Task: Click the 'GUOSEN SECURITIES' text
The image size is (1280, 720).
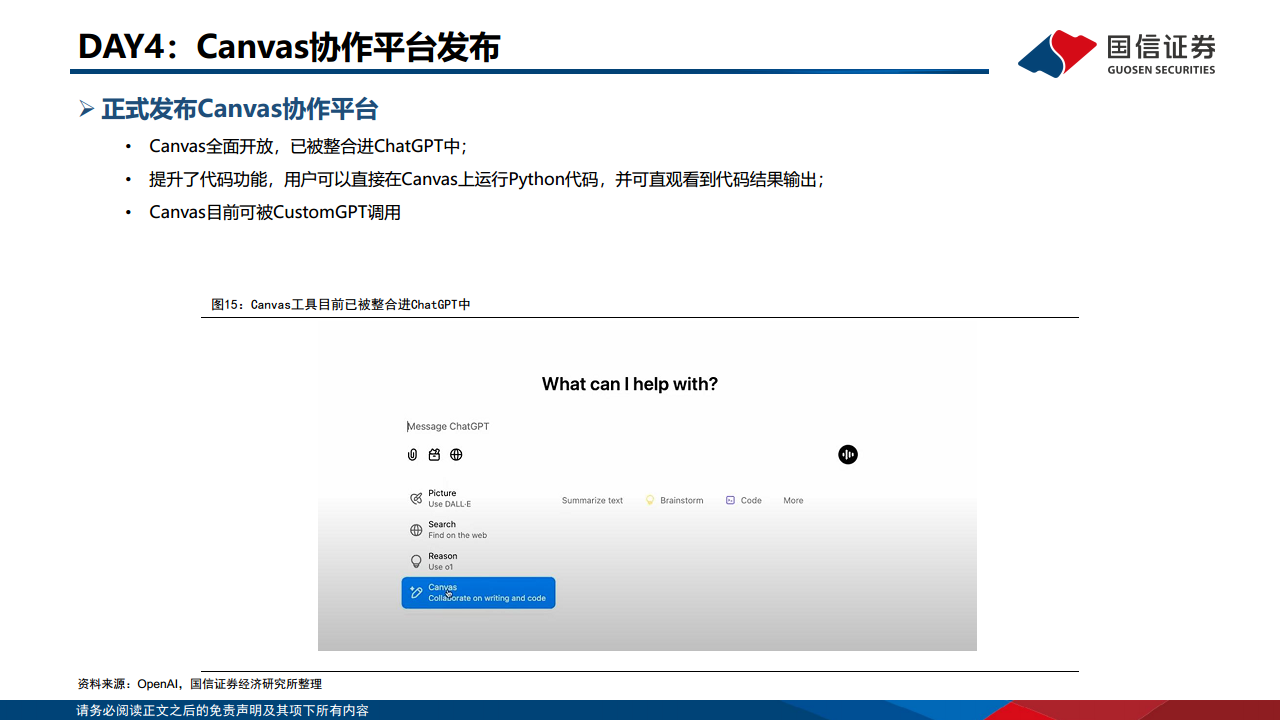Action: [1161, 70]
